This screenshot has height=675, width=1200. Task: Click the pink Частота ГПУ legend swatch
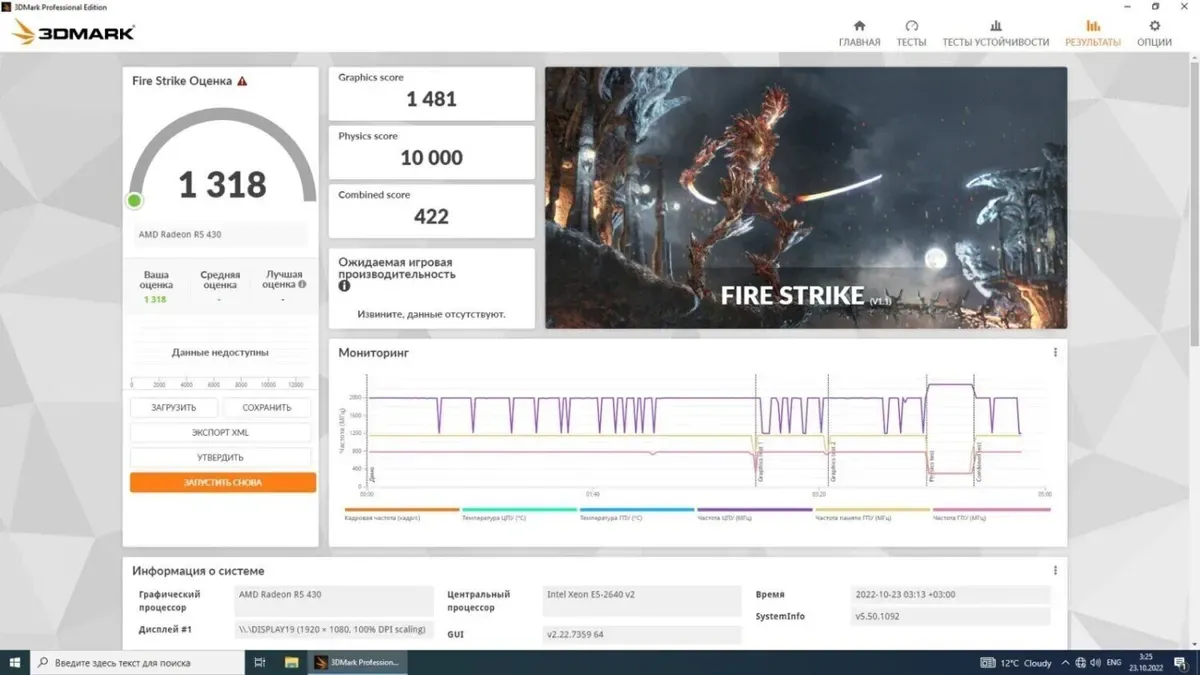[x=990, y=510]
